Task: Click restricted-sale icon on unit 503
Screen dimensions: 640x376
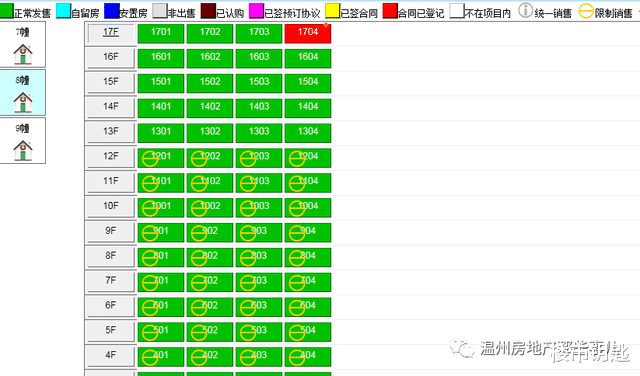Action: point(248,334)
